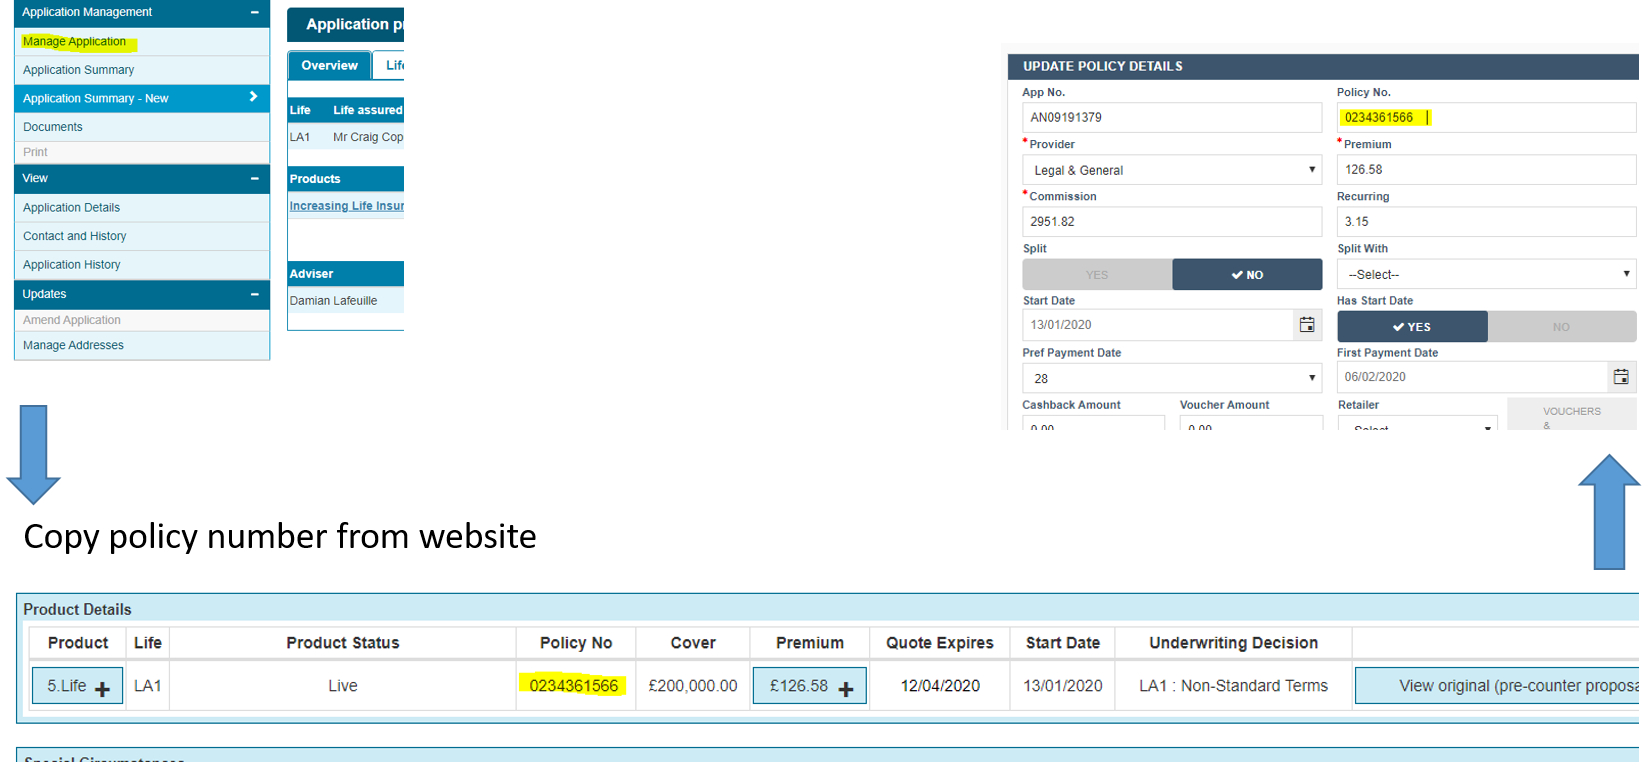Open Application History in the sidebar
This screenshot has height=762, width=1642.
(x=72, y=265)
